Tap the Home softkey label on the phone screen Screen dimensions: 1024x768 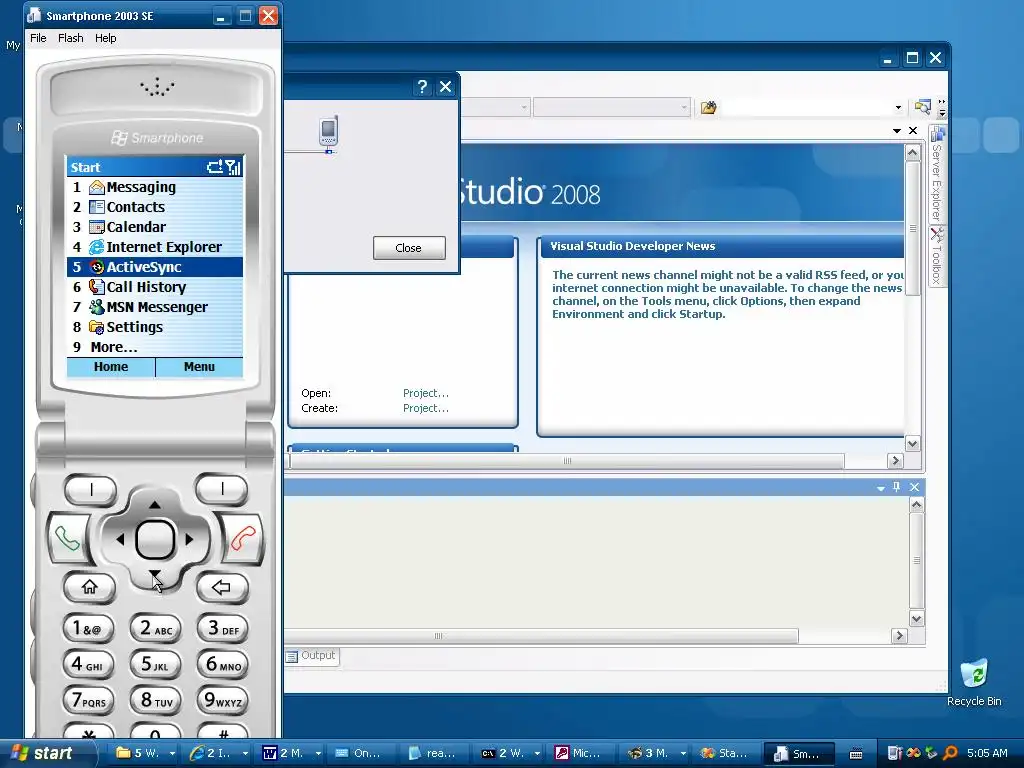tap(111, 367)
